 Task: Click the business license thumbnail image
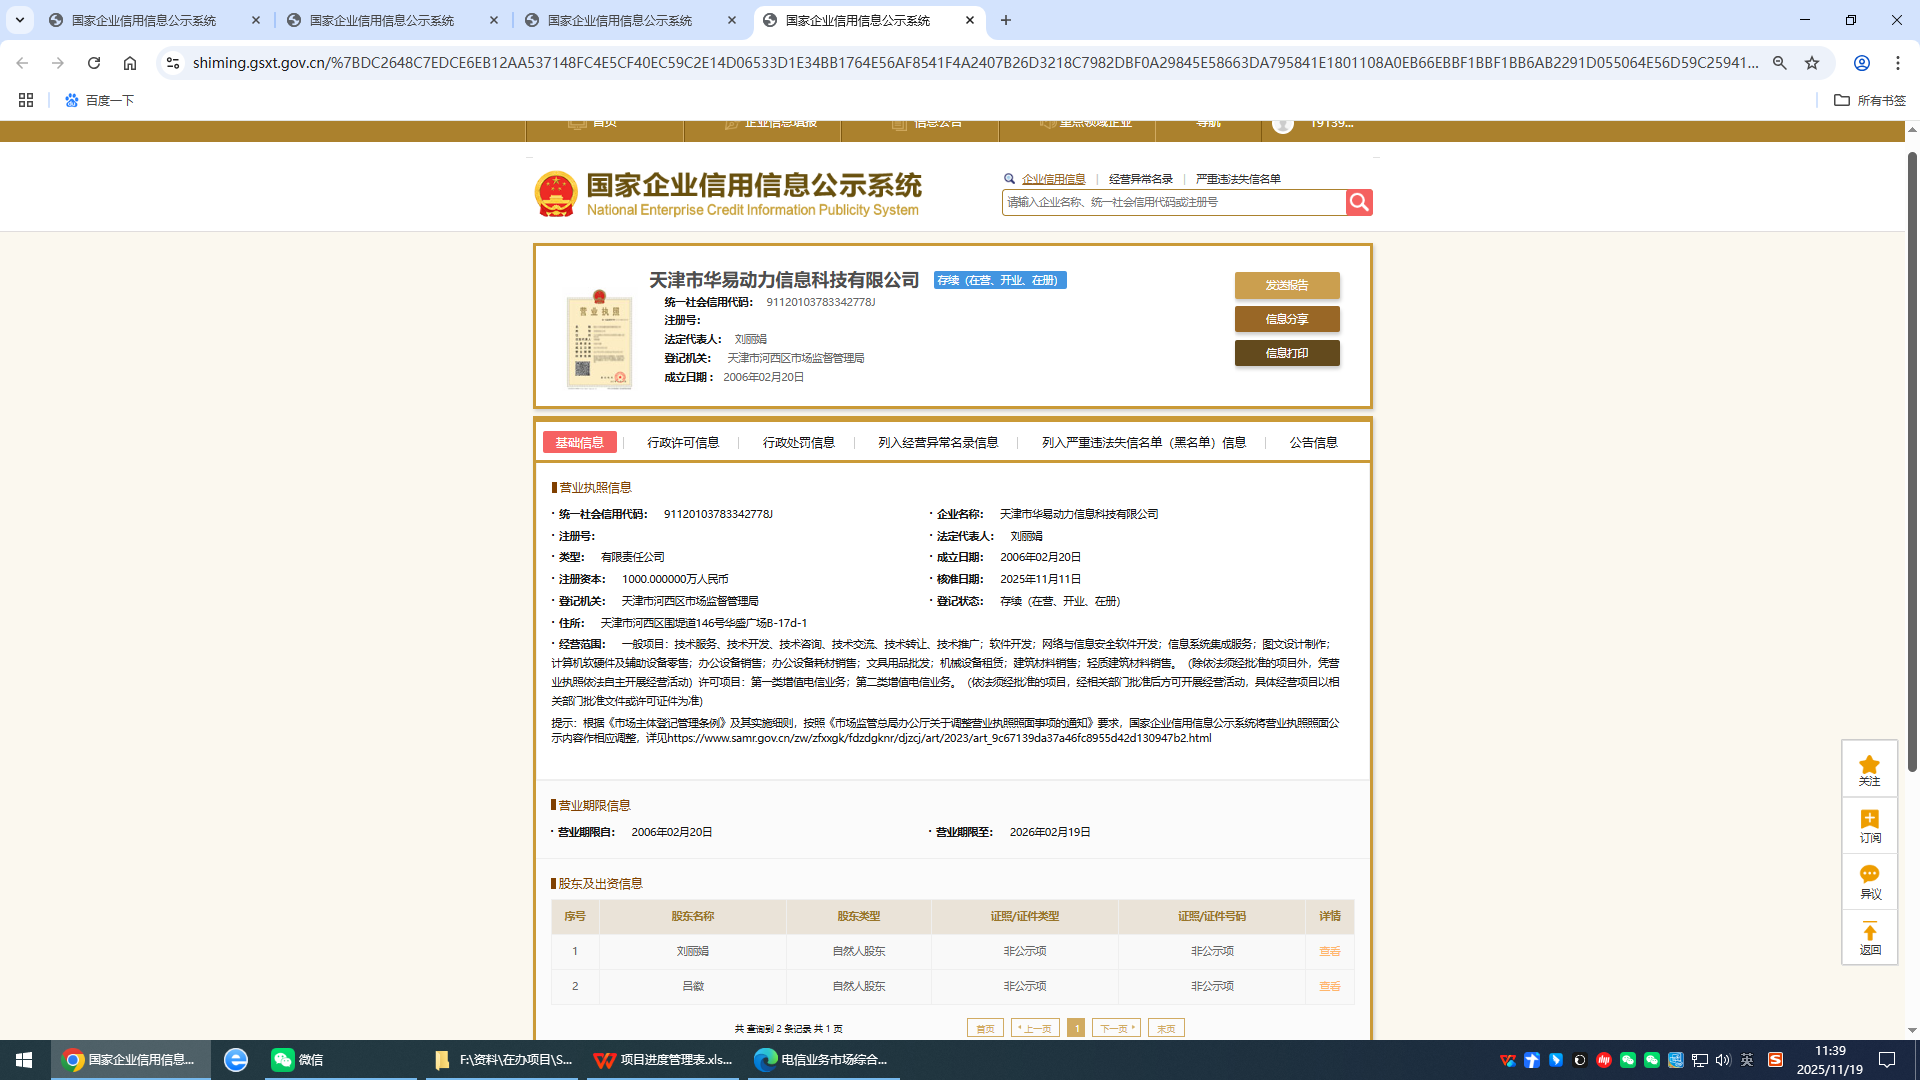click(x=599, y=339)
